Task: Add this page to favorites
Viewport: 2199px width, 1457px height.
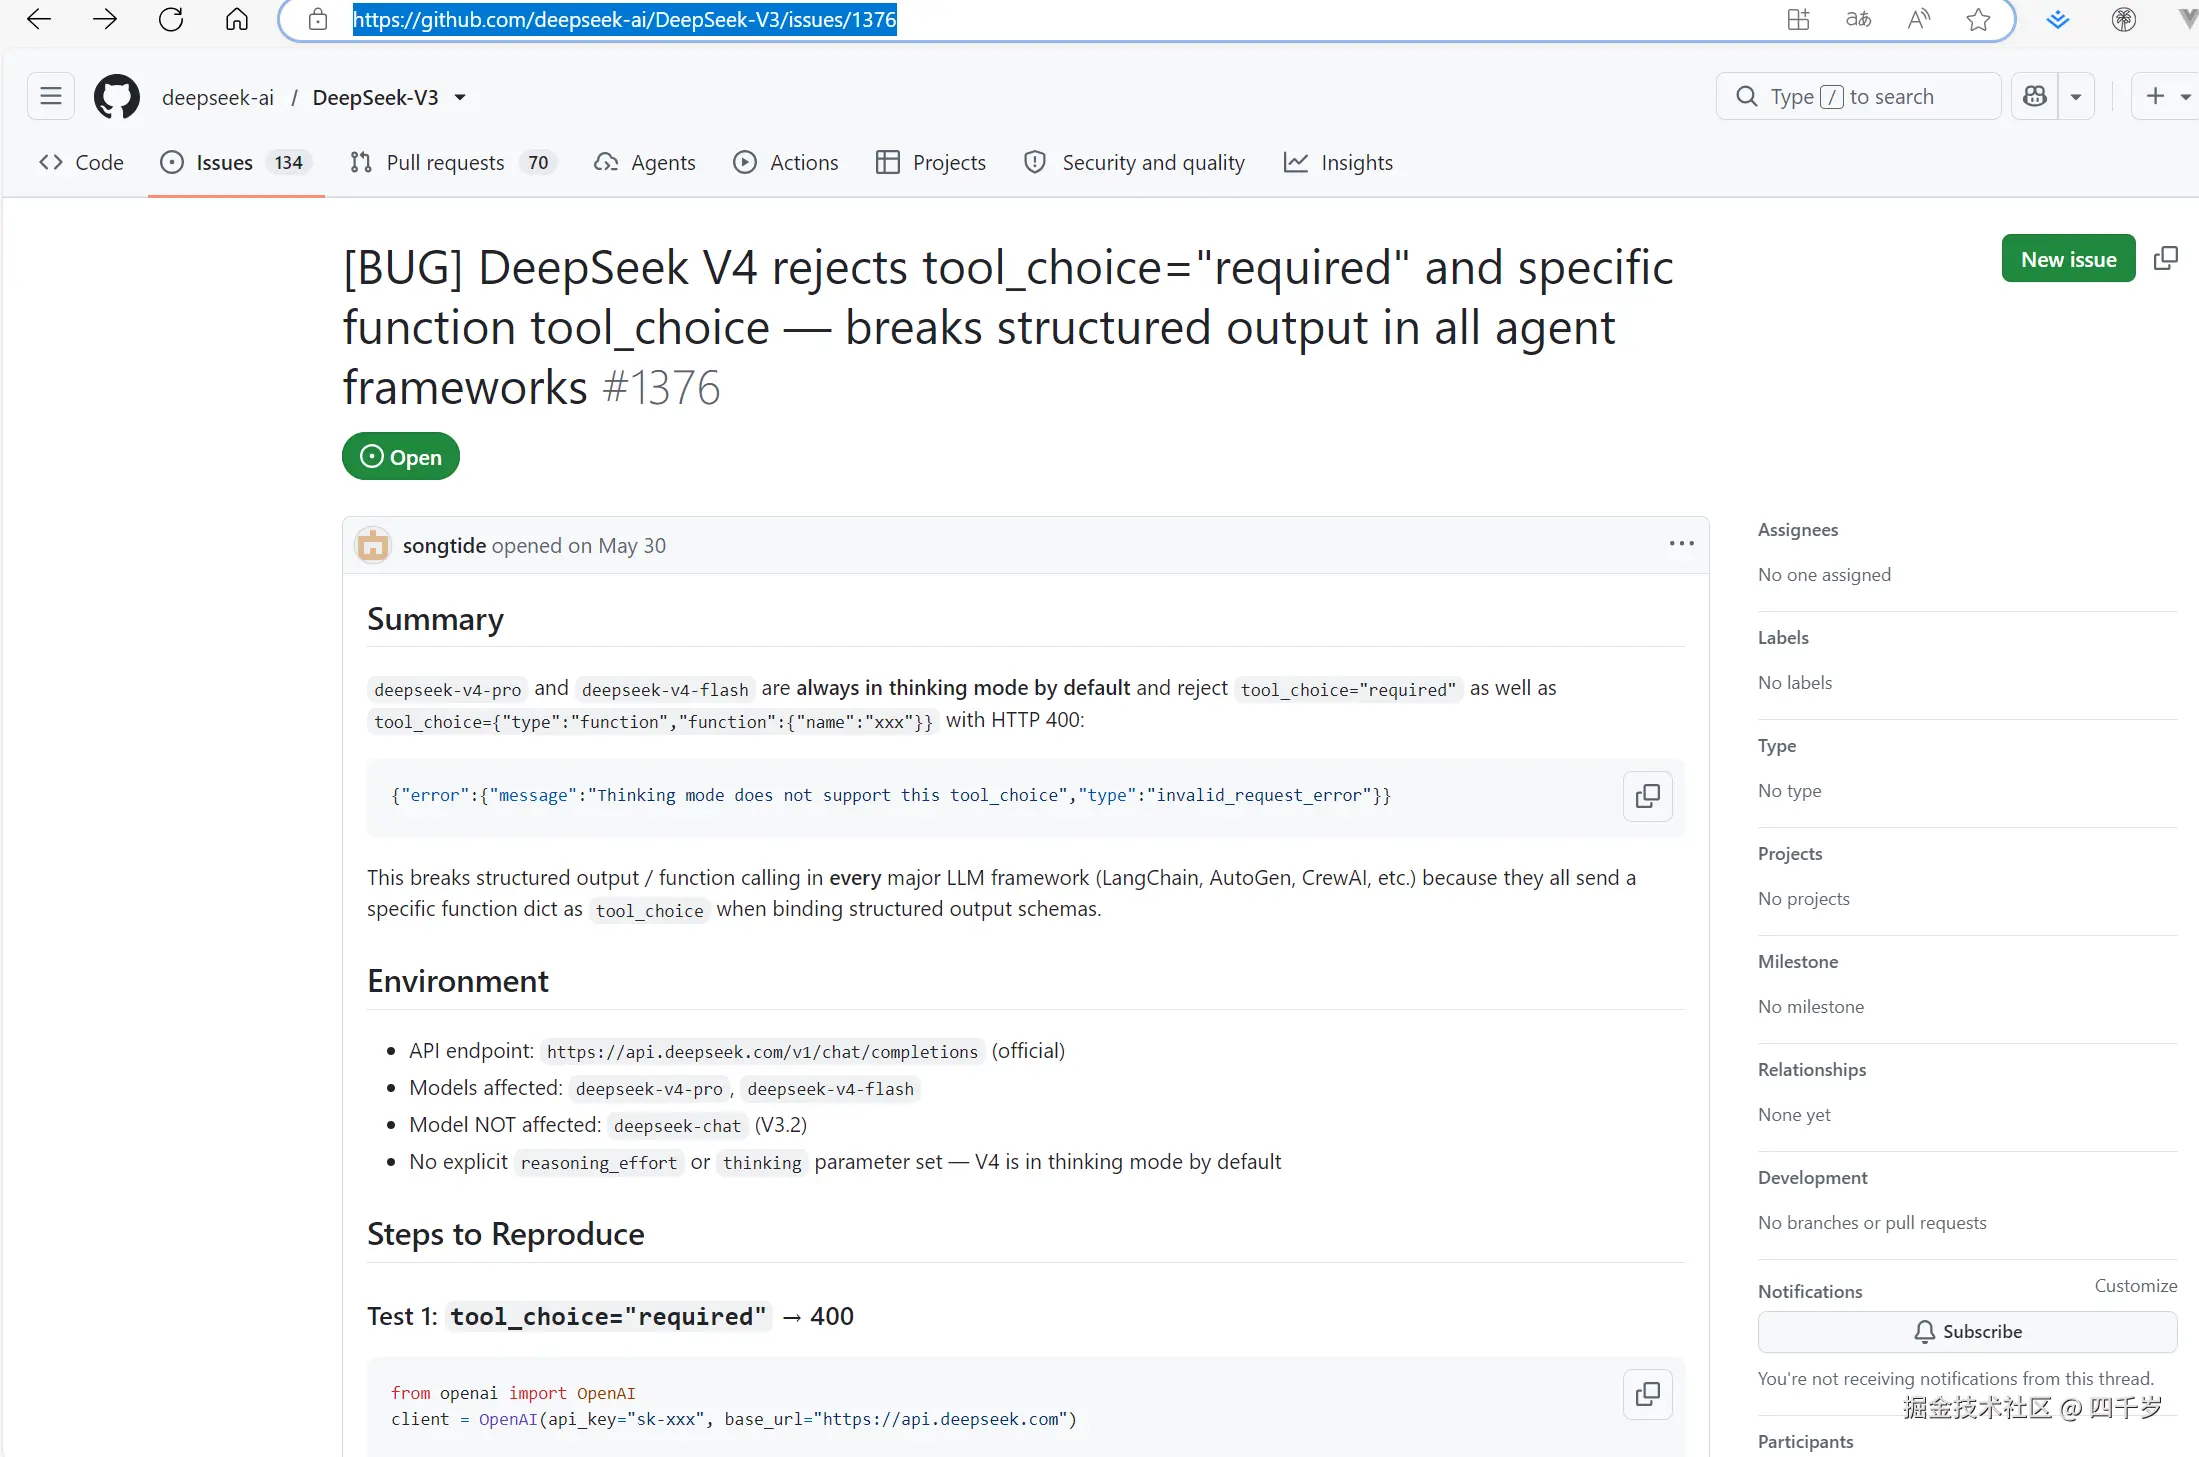Action: point(1978,19)
